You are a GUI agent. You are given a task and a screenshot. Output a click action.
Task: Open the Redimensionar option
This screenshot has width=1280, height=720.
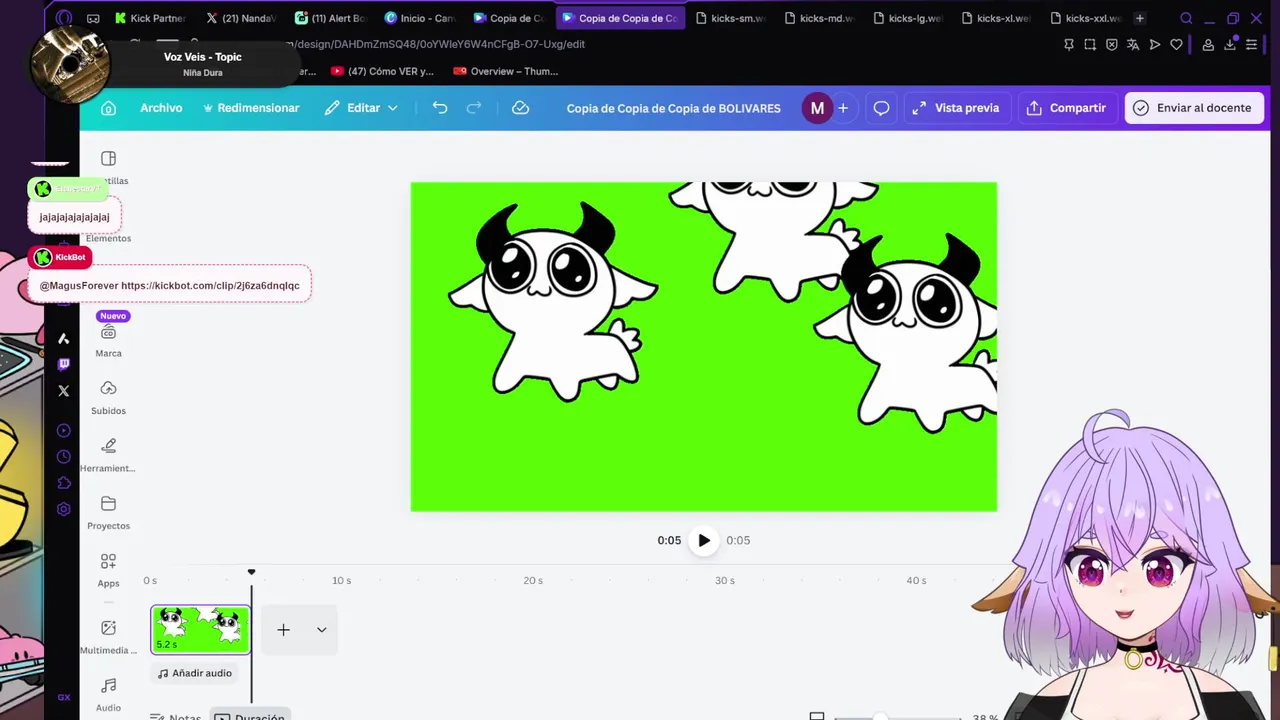(250, 108)
